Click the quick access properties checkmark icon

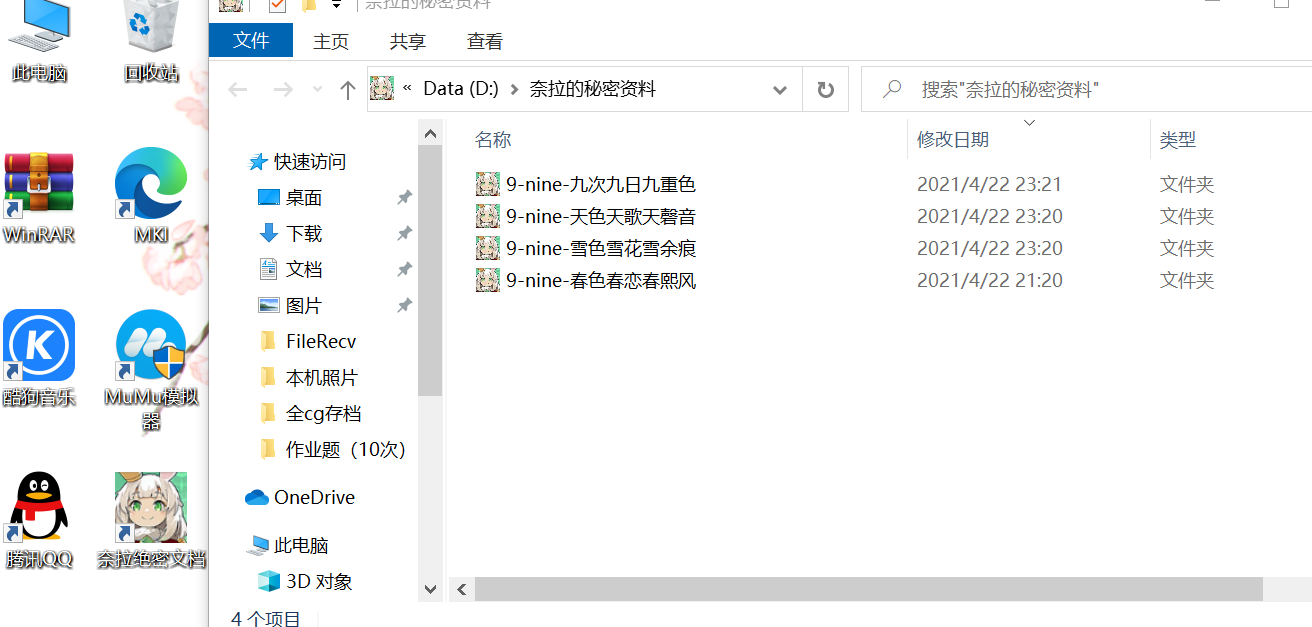(x=277, y=5)
